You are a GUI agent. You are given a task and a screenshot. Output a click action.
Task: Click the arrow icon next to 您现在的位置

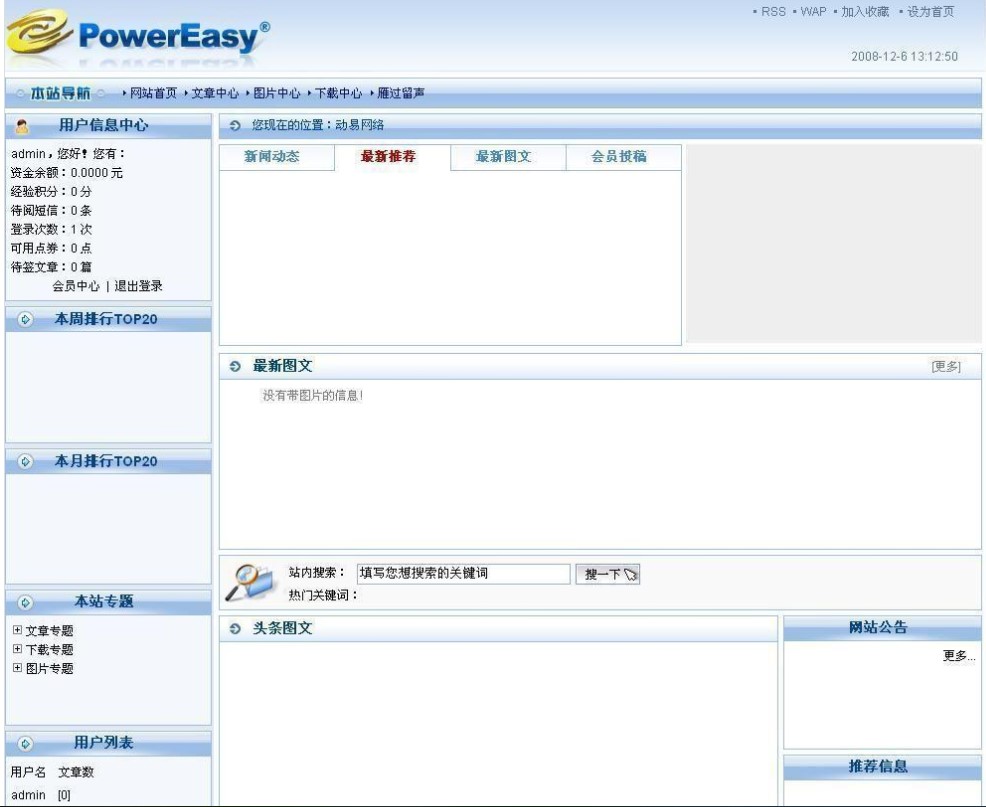click(235, 126)
